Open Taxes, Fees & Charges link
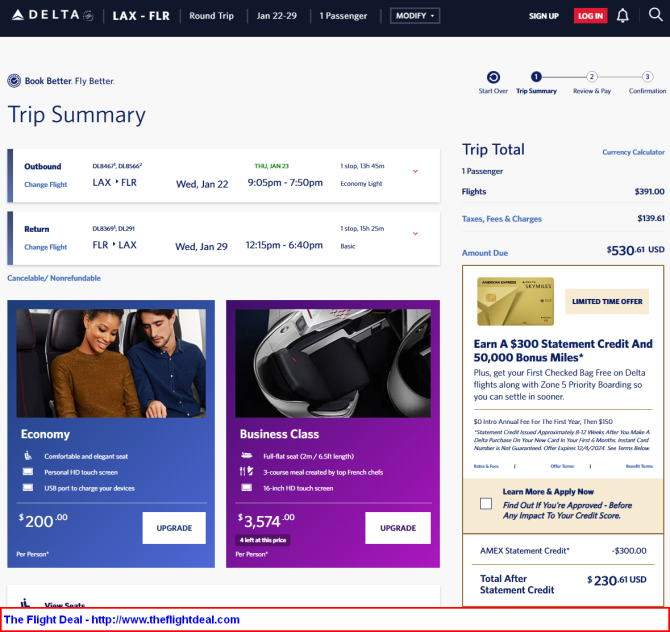The image size is (670, 632). pyautogui.click(x=502, y=219)
